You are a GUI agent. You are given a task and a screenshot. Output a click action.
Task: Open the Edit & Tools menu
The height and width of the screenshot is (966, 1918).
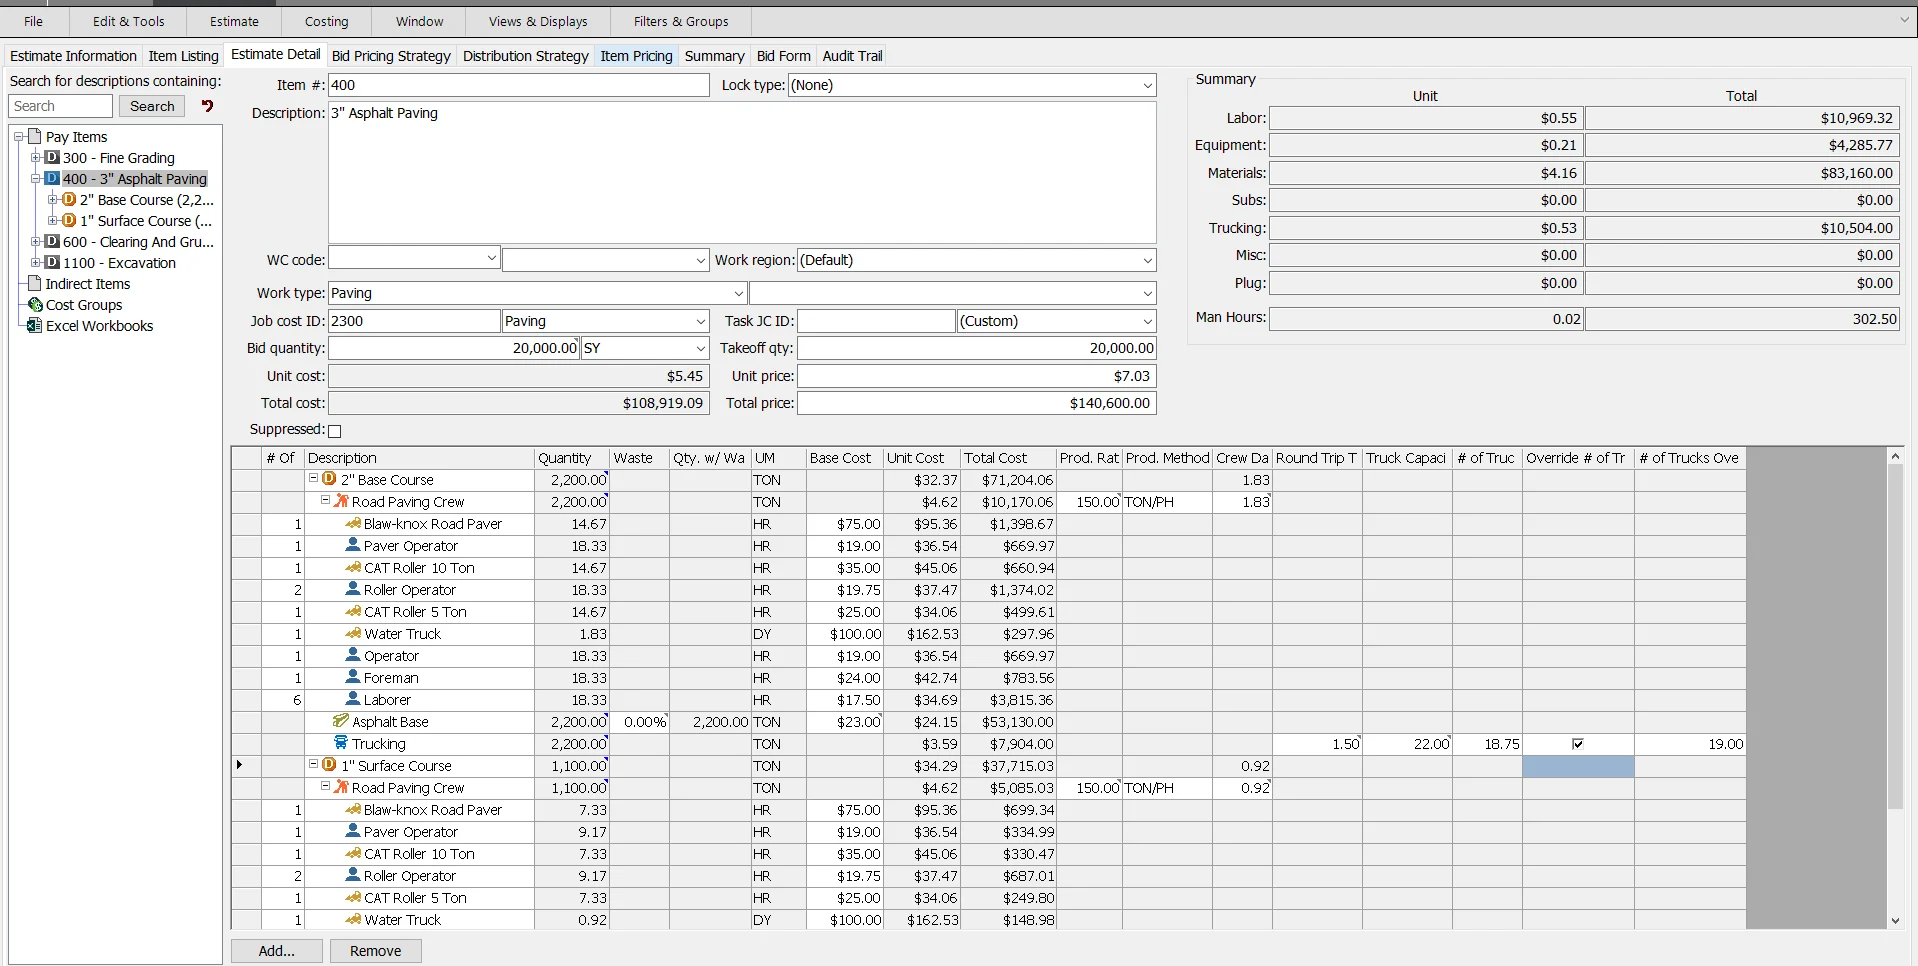click(x=128, y=21)
